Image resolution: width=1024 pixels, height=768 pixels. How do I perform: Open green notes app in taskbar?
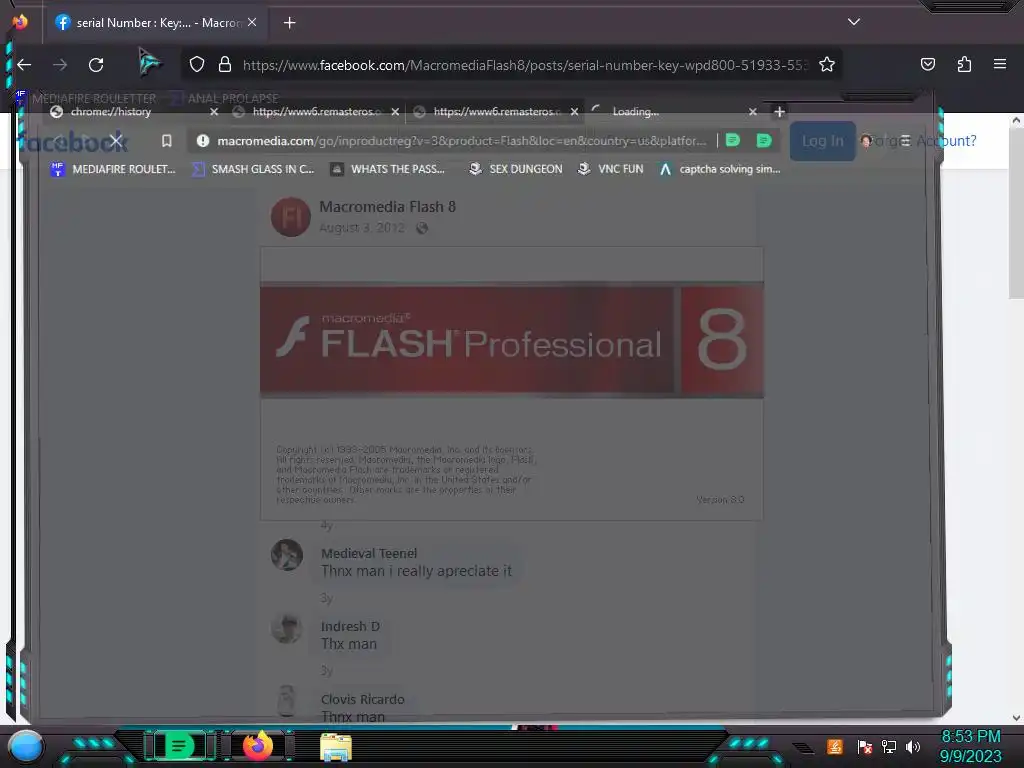point(178,746)
